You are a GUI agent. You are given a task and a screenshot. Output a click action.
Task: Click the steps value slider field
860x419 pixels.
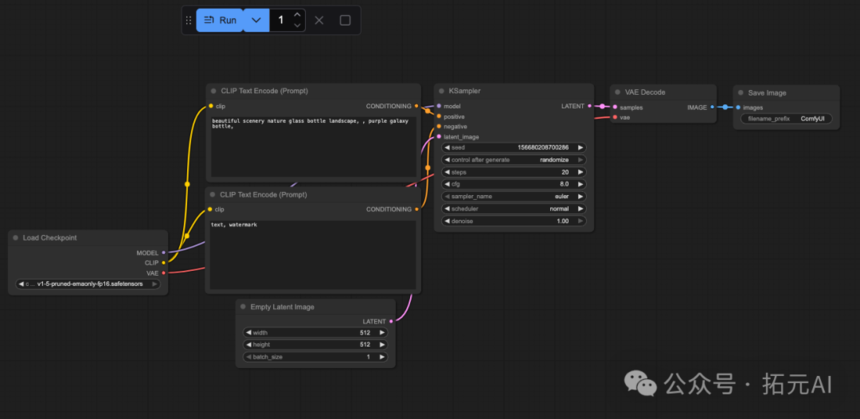[x=514, y=172]
